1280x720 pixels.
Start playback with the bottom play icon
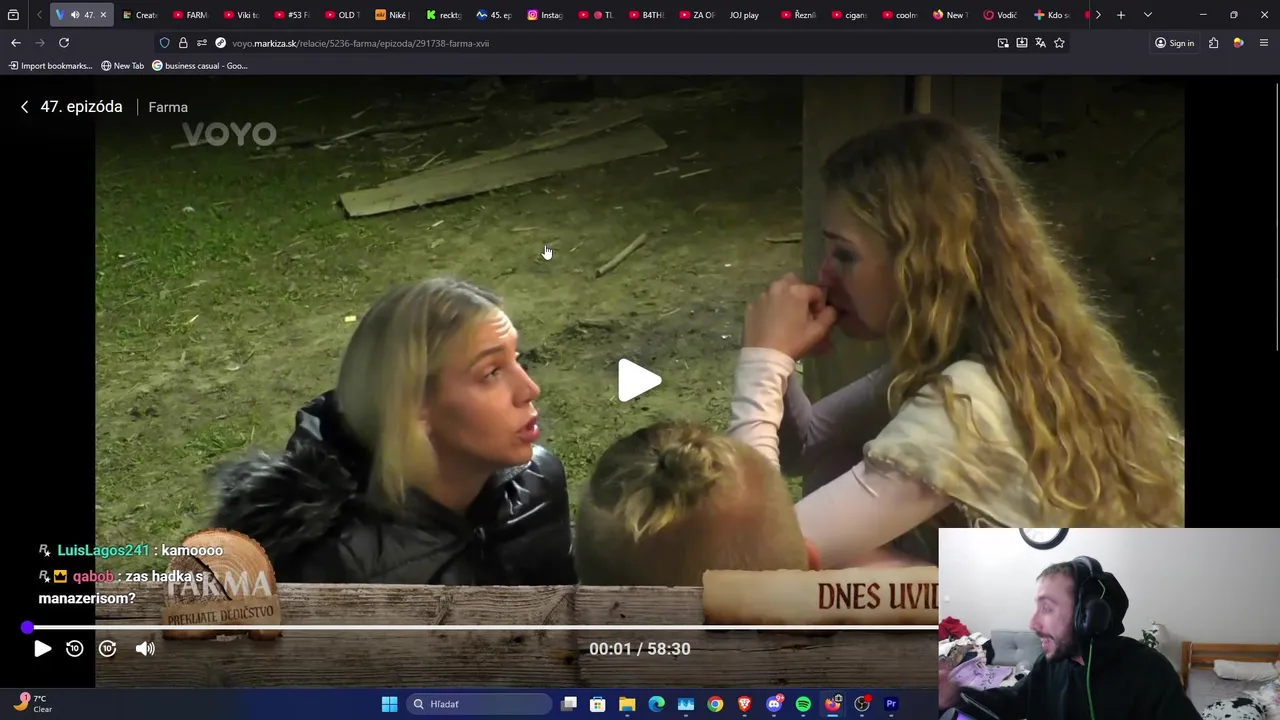point(42,649)
